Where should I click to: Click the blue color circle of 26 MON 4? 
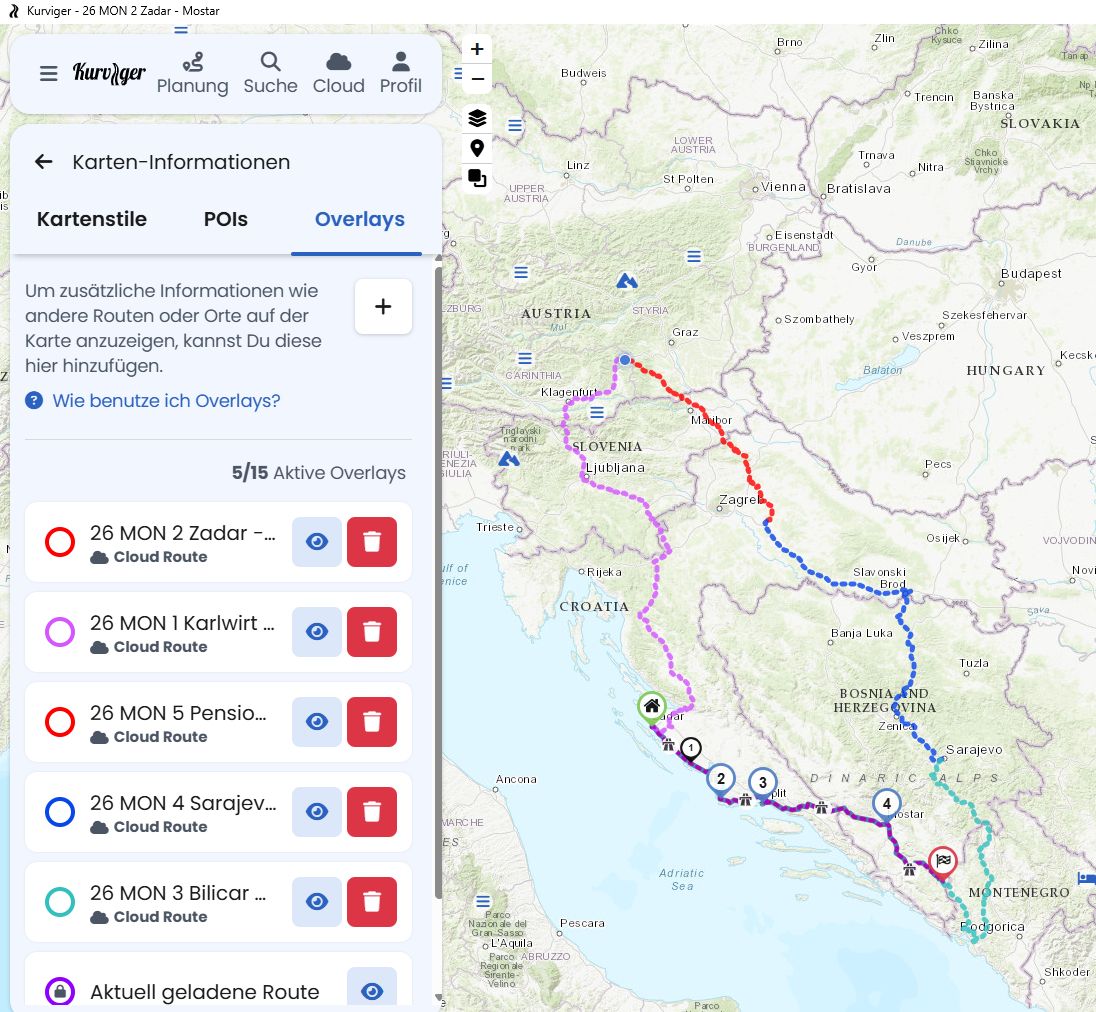coord(60,813)
